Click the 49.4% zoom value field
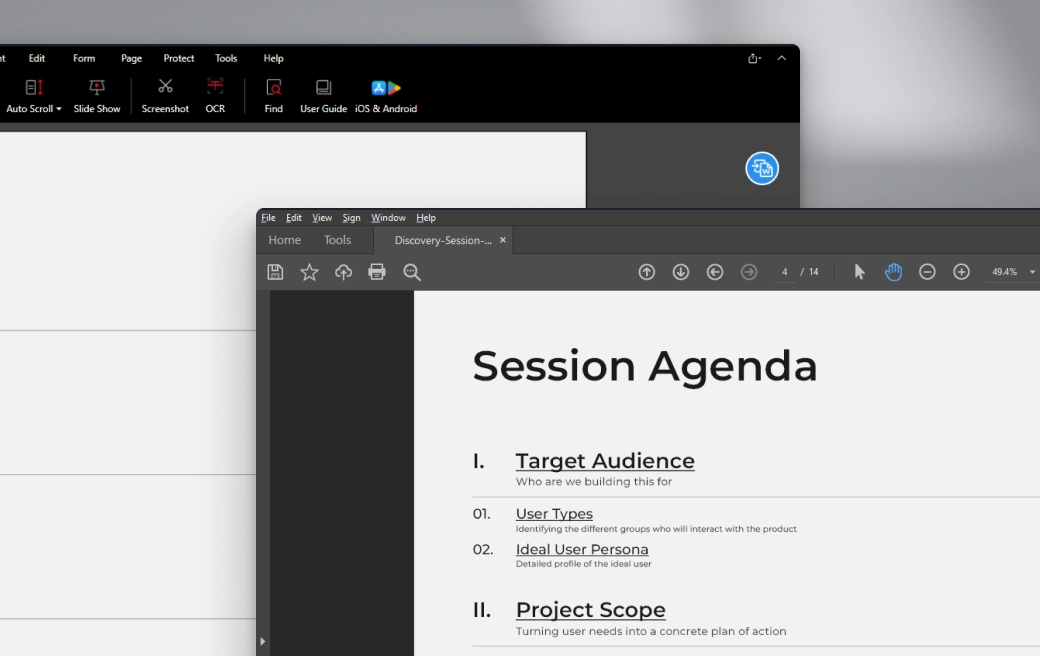This screenshot has width=1040, height=656. 1004,272
